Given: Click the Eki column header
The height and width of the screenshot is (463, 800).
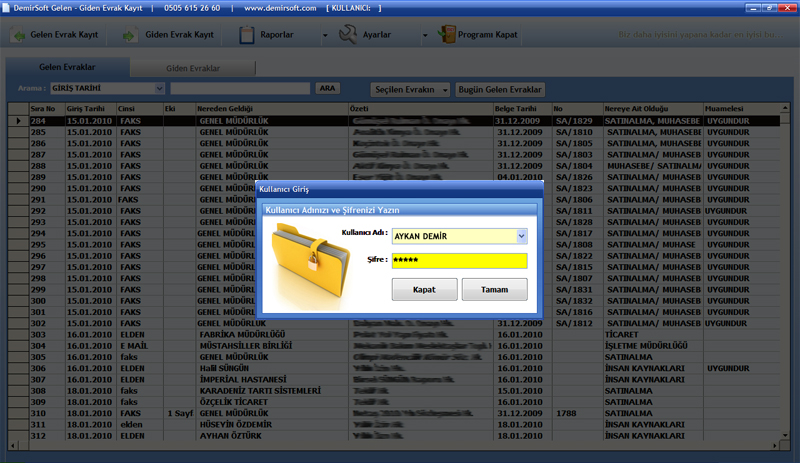Looking at the screenshot, I should pos(180,109).
